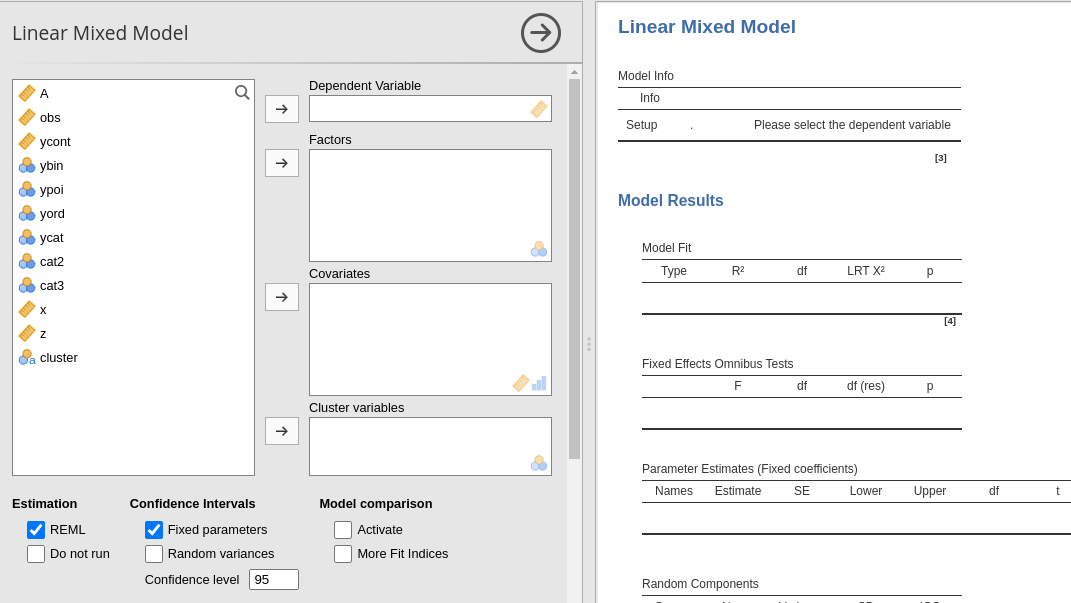Screen dimensions: 1071x603
Task: Click the arrow to assign Cluster variables
Action: [x=281, y=431]
